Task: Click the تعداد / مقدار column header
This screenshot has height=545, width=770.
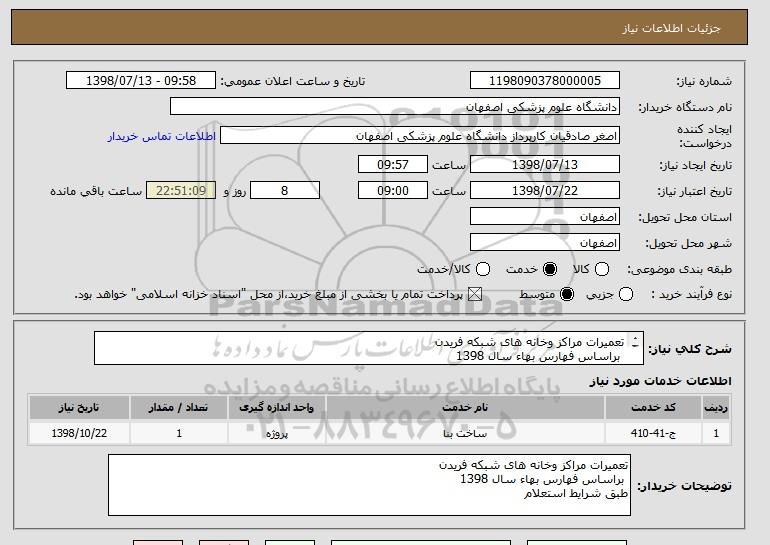Action: [179, 408]
